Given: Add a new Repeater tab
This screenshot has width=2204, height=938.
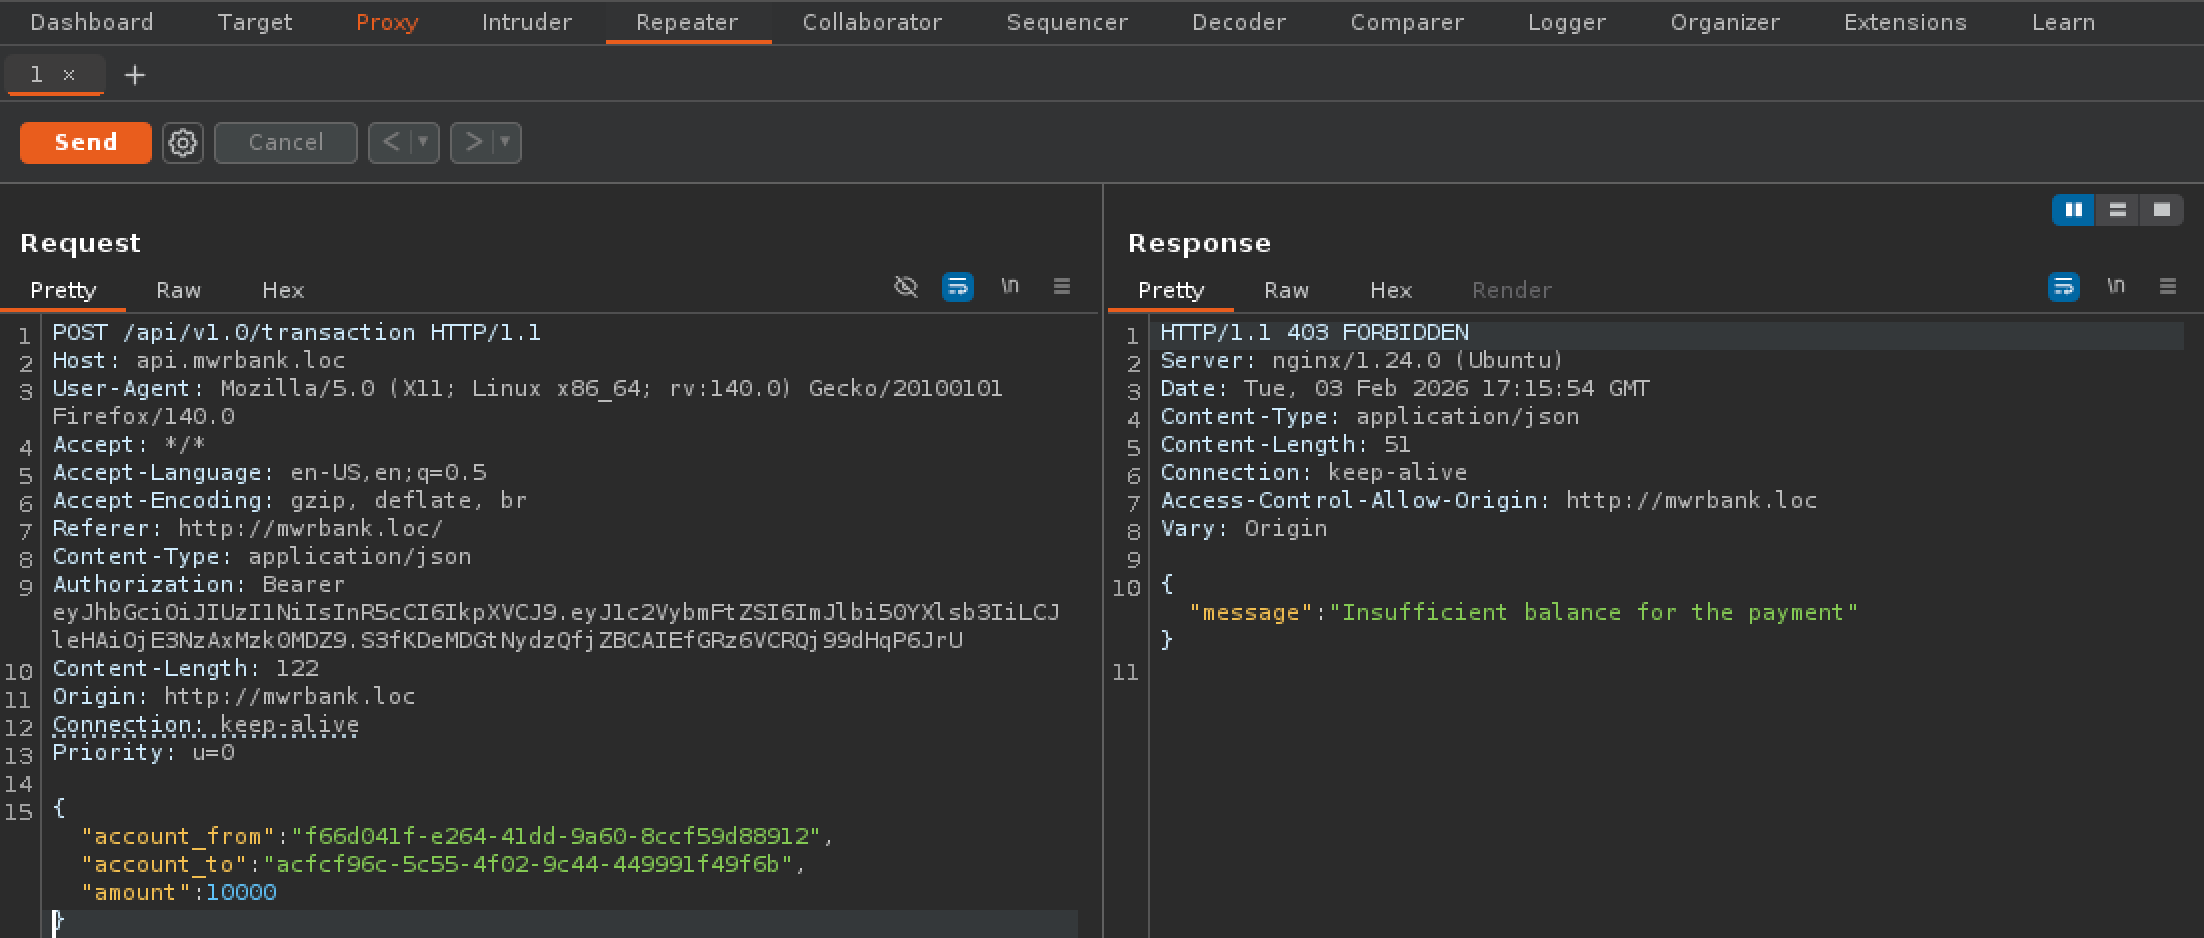Looking at the screenshot, I should tap(134, 75).
